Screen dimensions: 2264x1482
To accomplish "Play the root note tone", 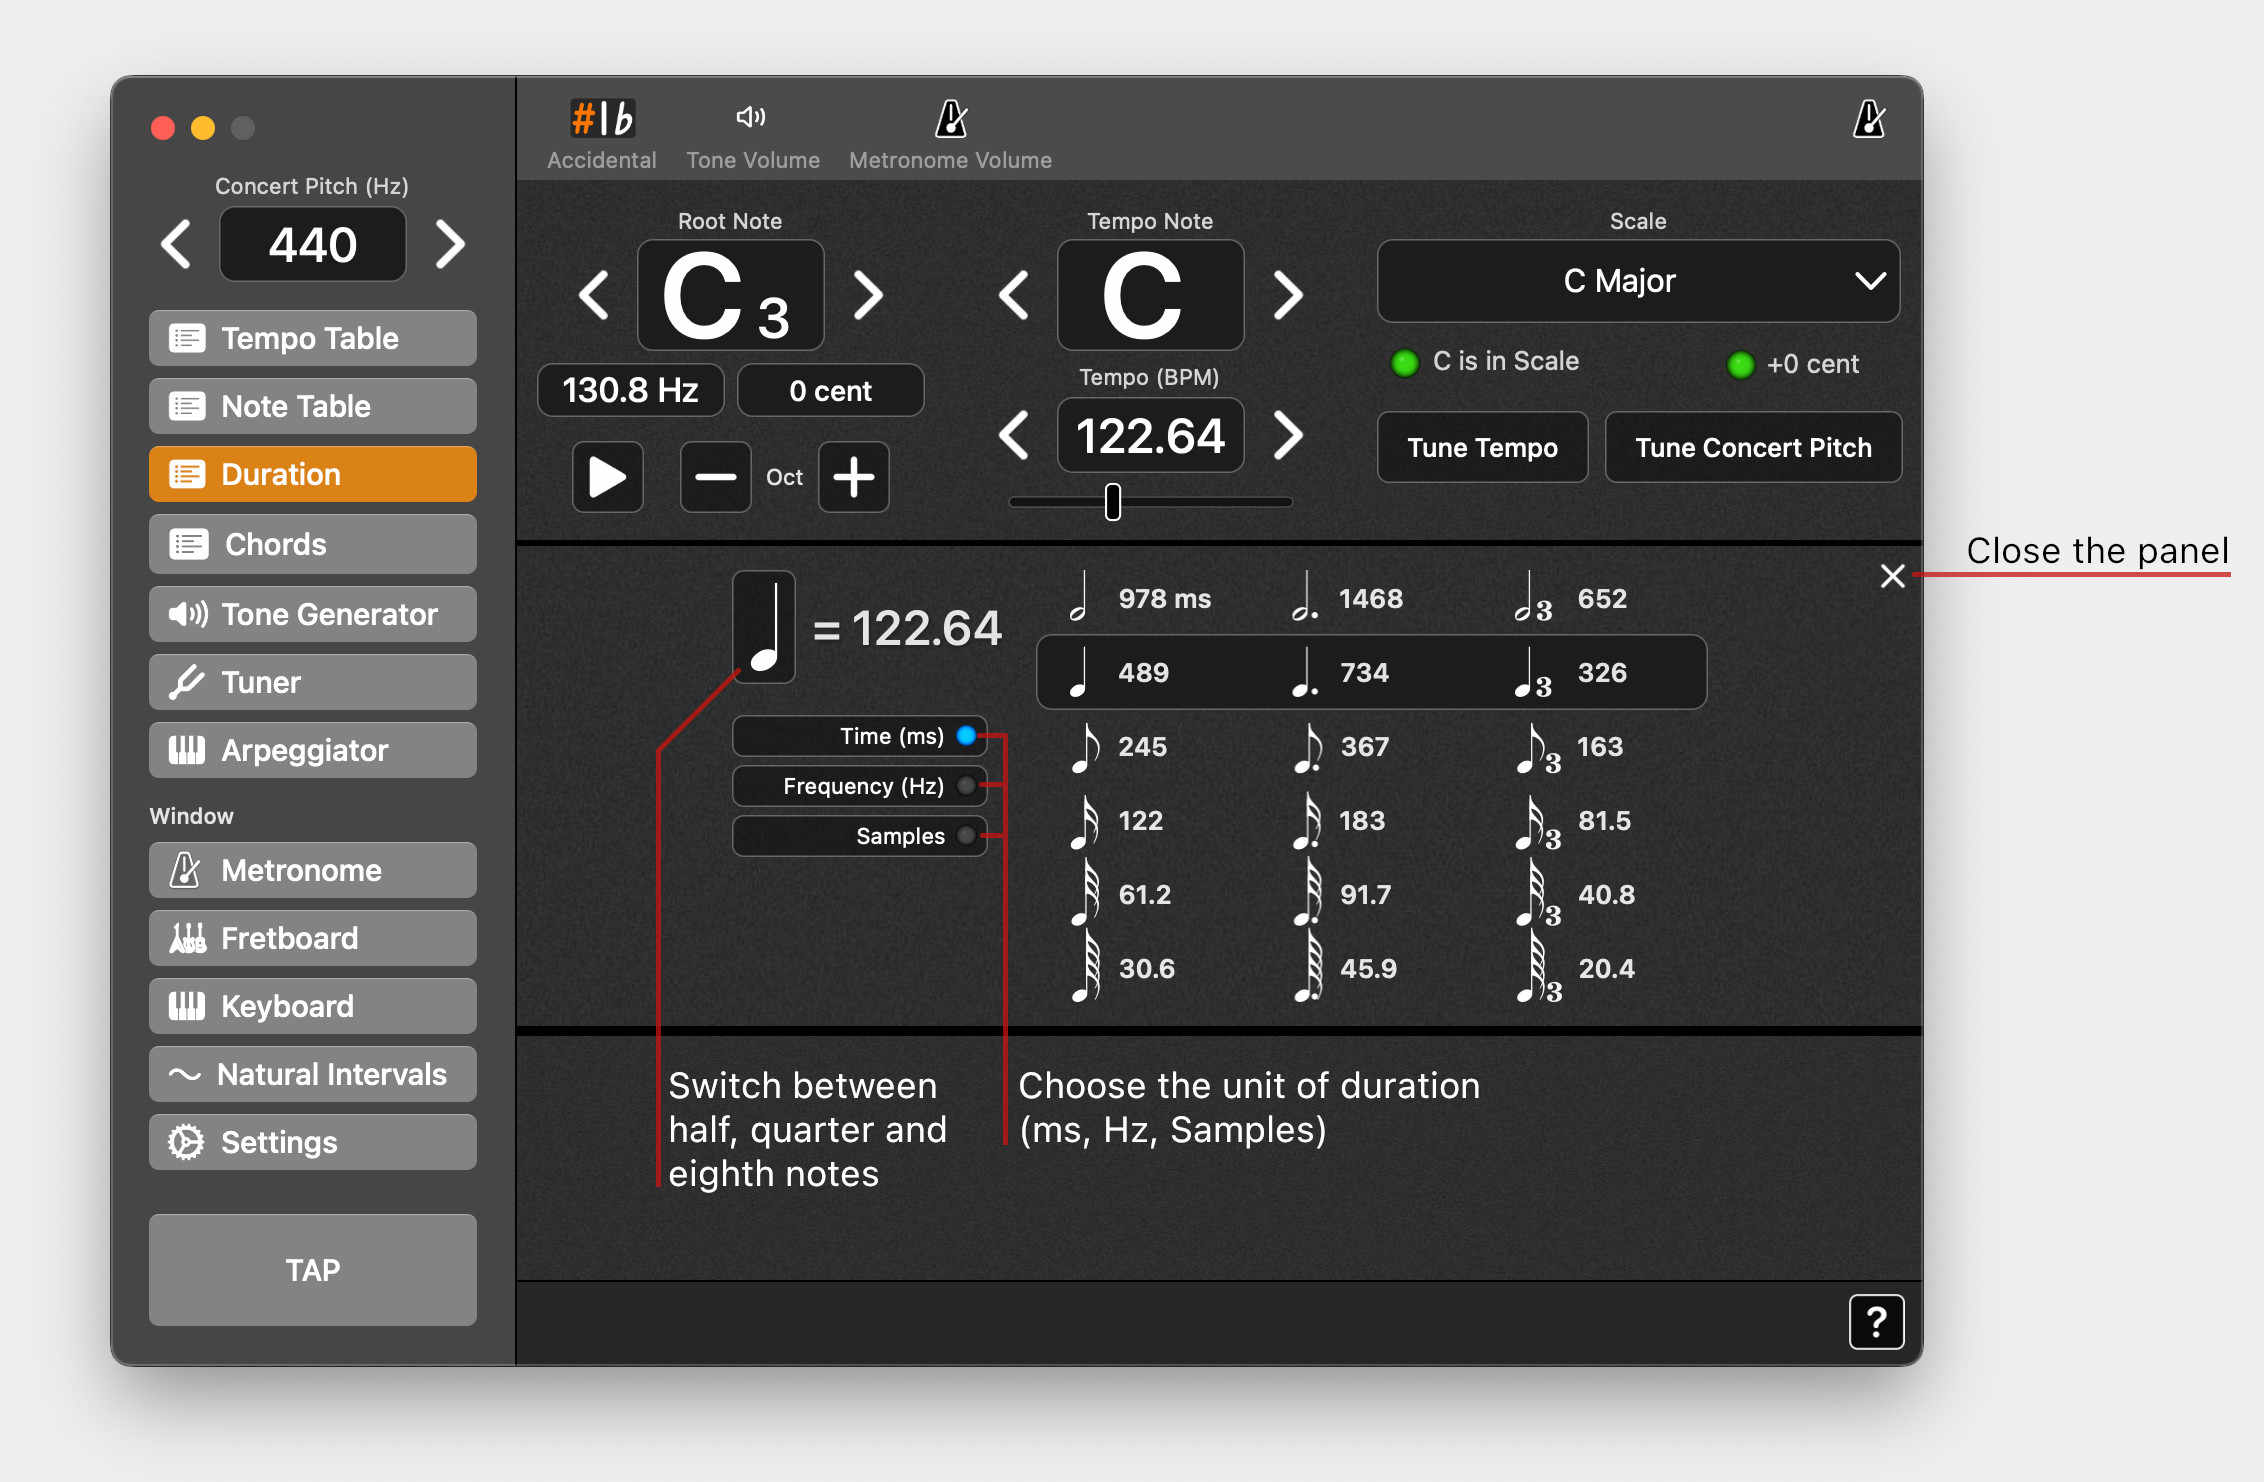I will (608, 477).
